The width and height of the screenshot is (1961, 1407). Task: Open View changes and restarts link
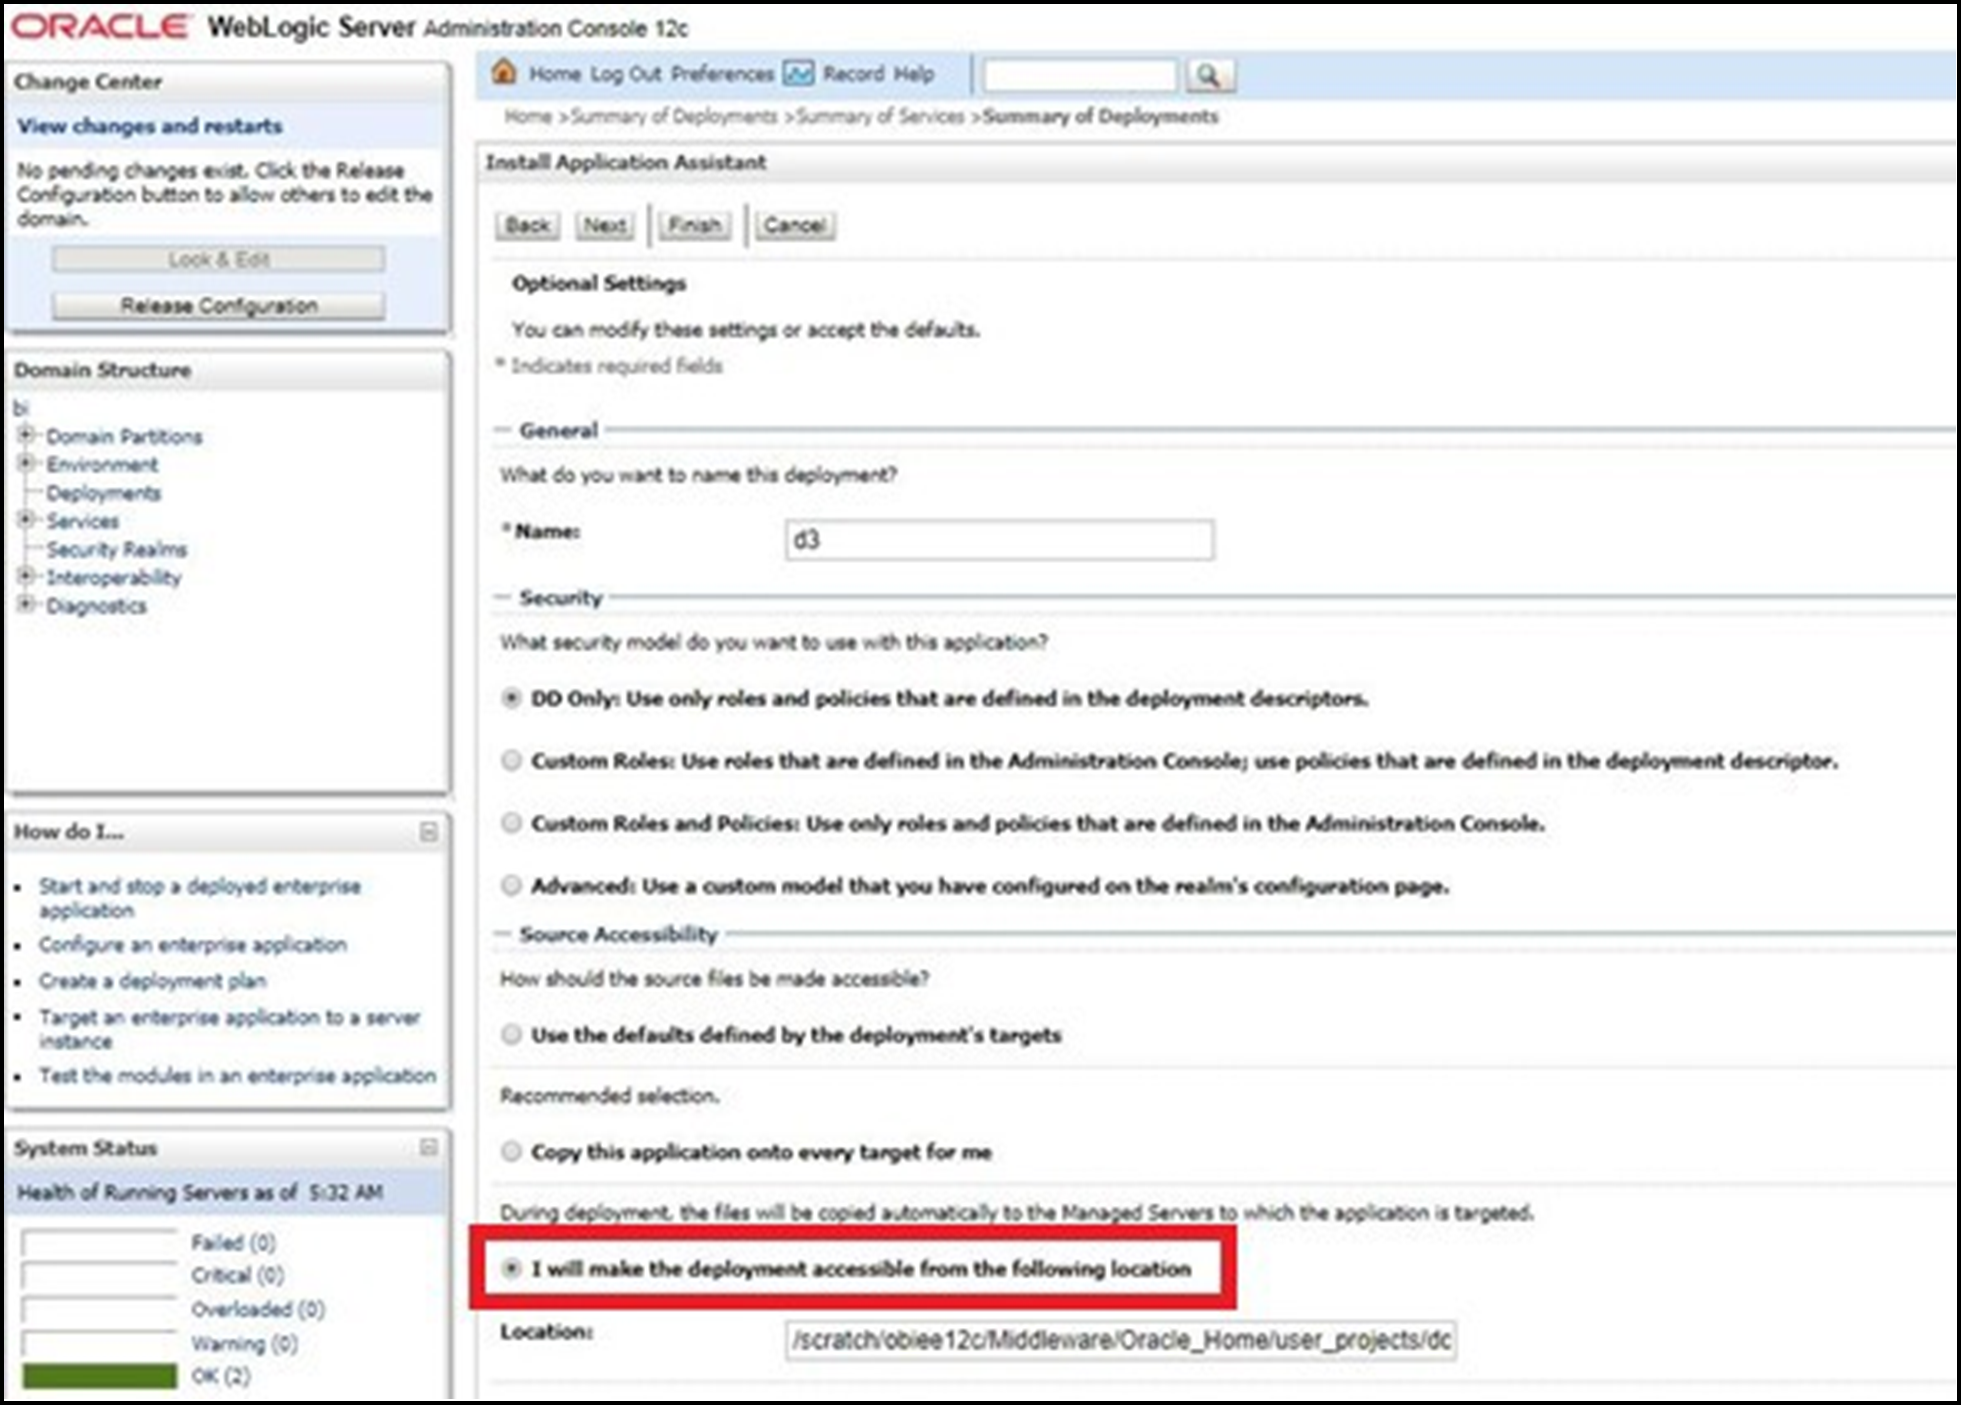(x=150, y=126)
